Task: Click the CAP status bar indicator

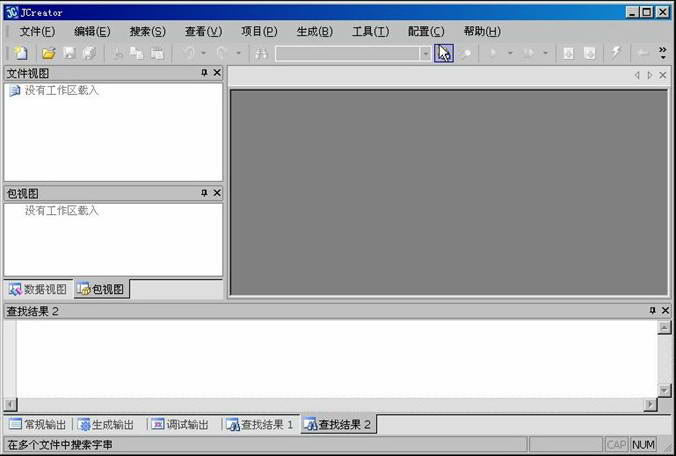Action: coord(617,444)
